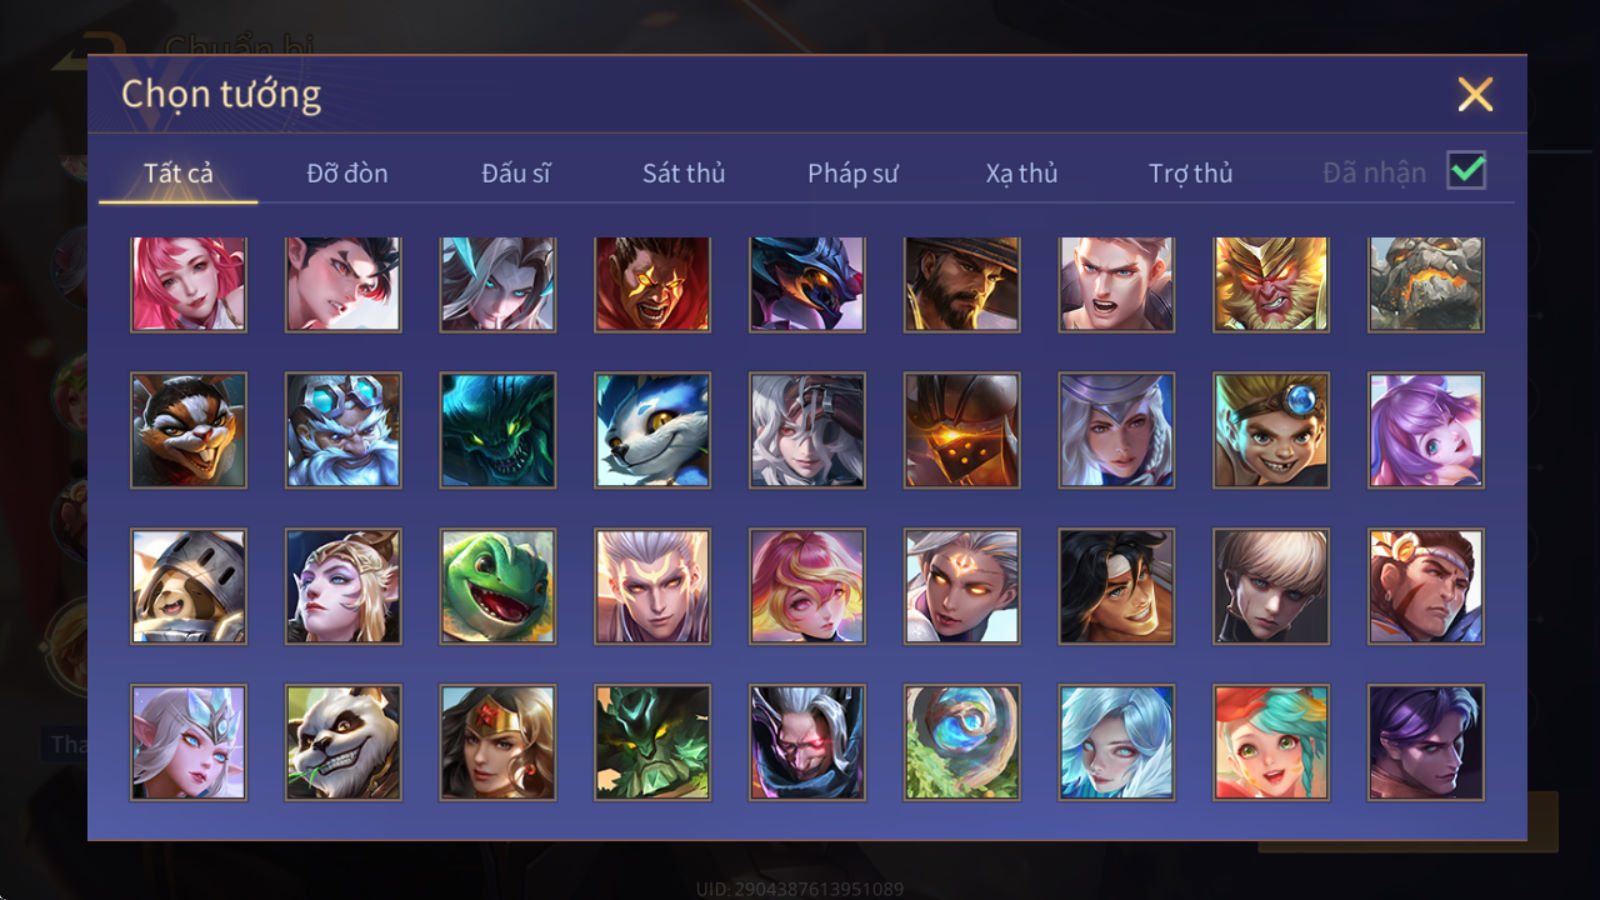The width and height of the screenshot is (1600, 900).
Task: Toggle the Đã nhận checkbox
Action: [x=1466, y=171]
